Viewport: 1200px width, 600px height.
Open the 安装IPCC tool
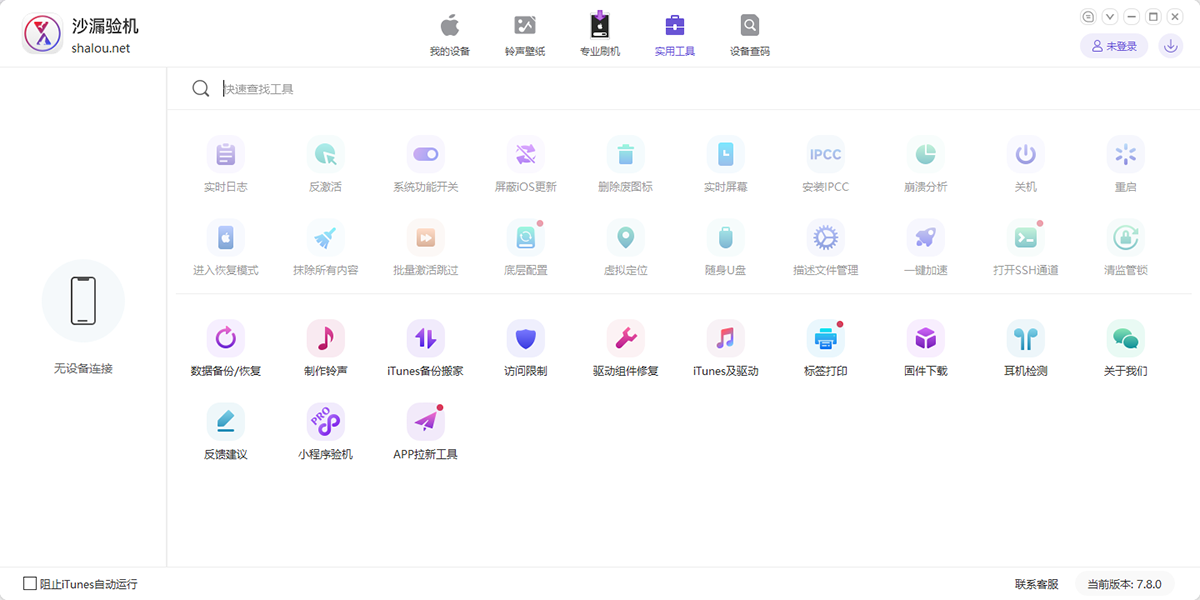click(x=826, y=165)
